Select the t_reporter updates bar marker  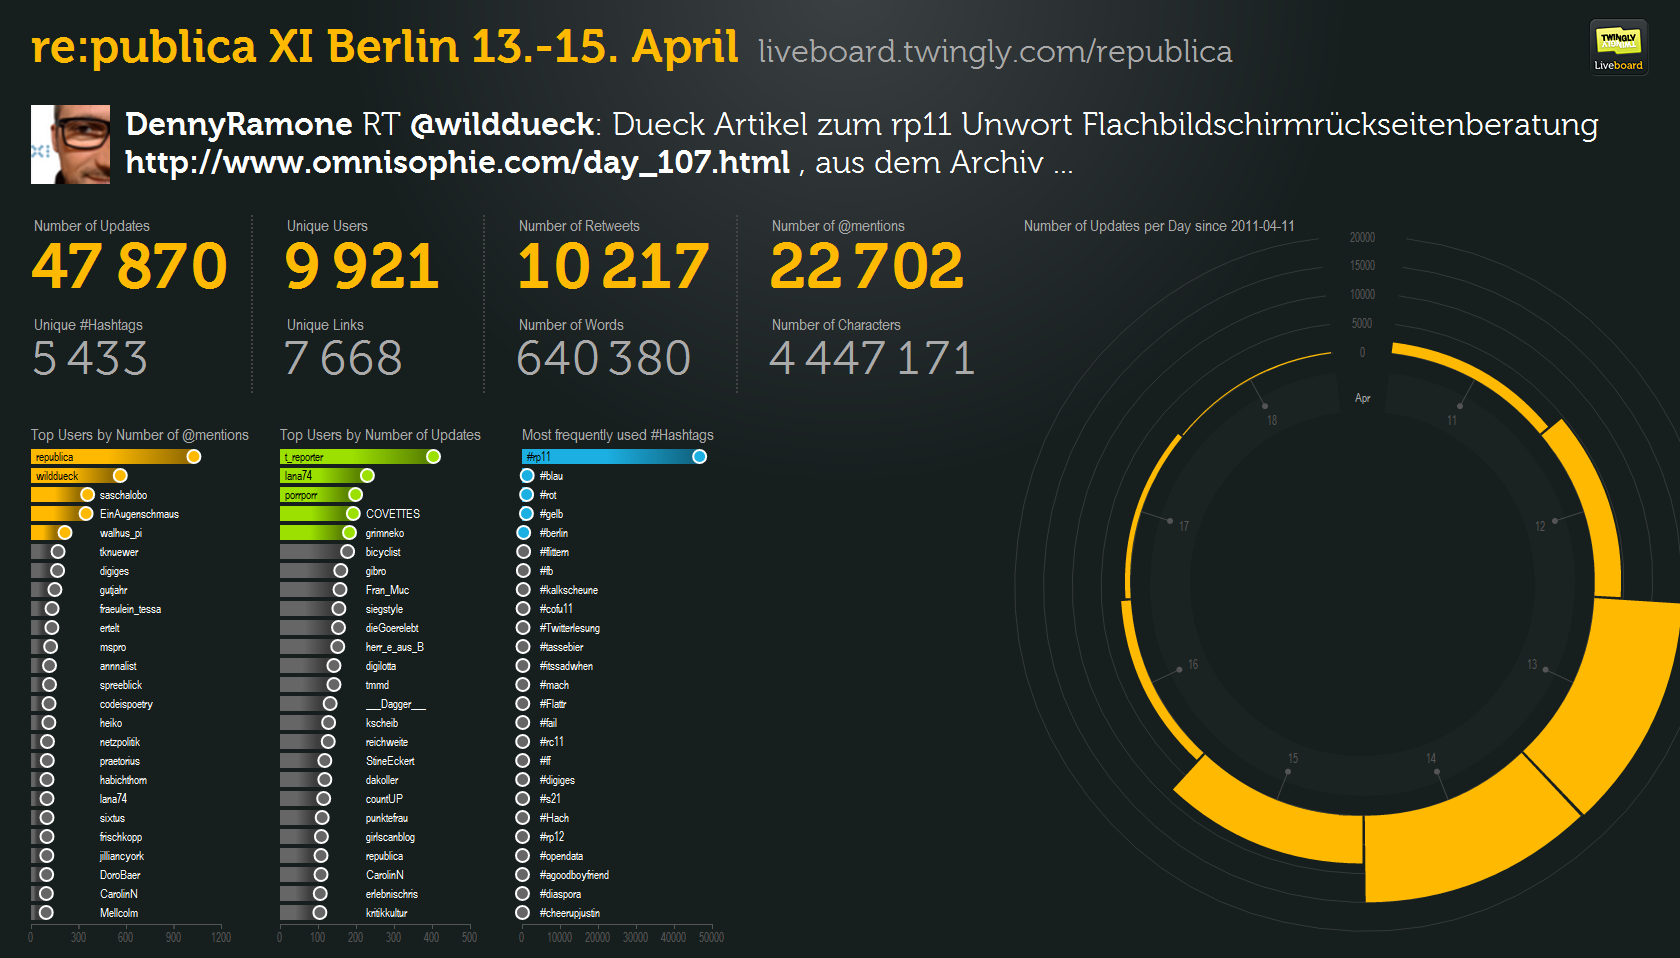pyautogui.click(x=433, y=457)
